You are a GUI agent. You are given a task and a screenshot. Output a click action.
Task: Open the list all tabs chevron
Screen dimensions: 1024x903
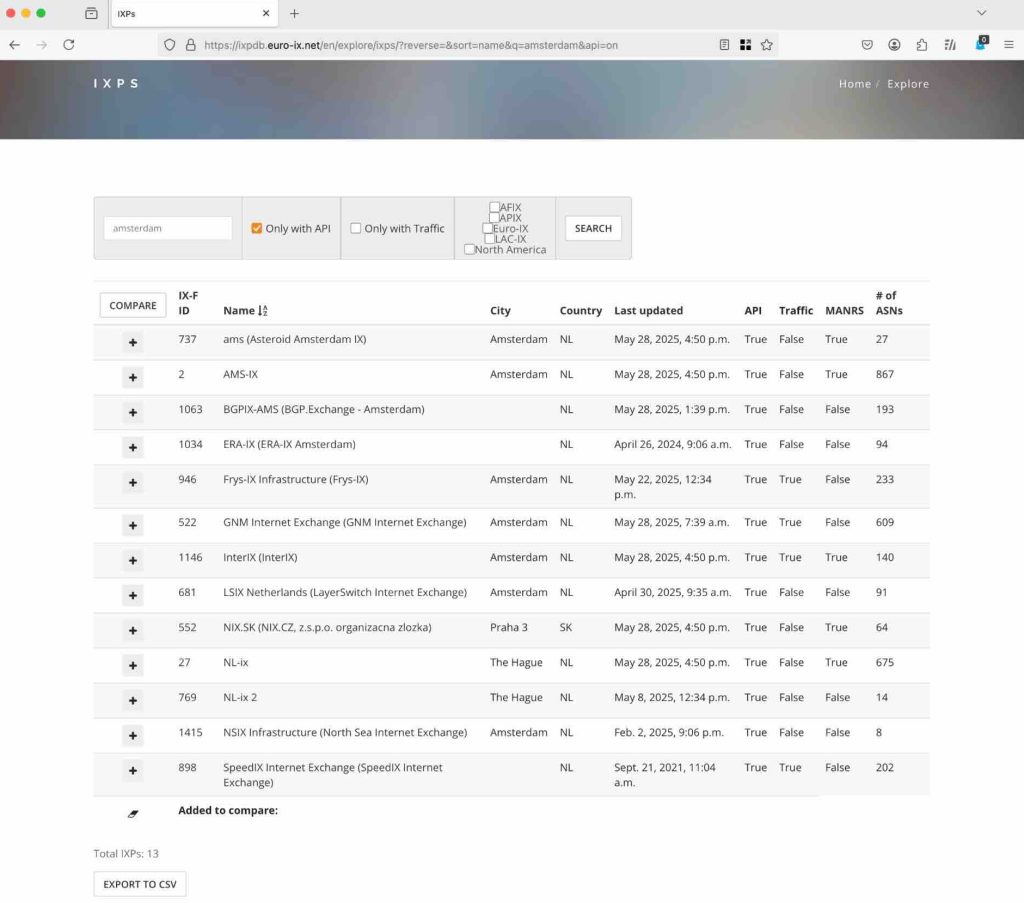(982, 13)
